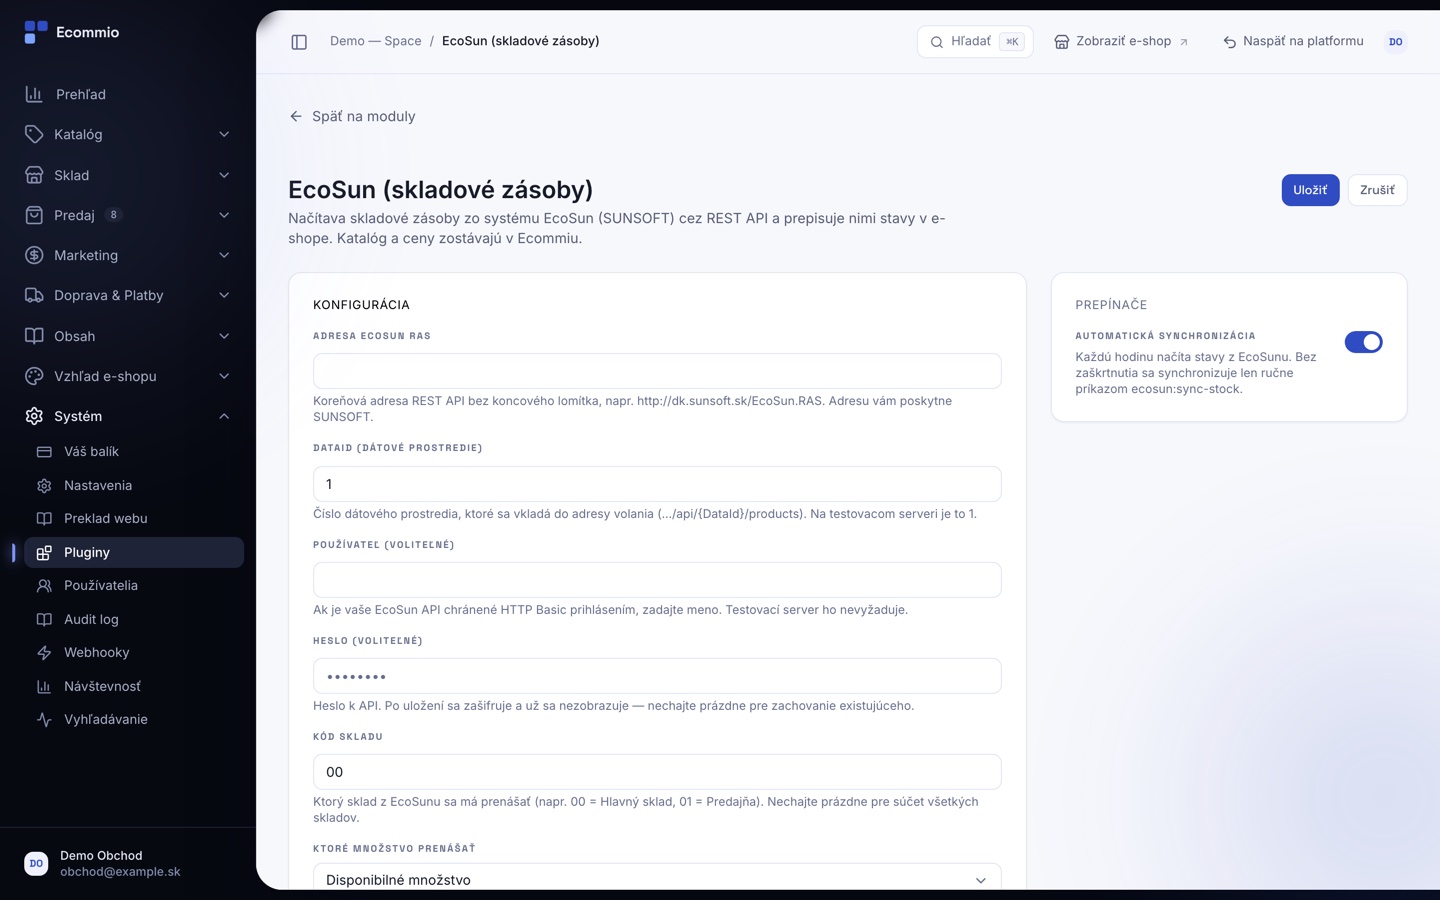Screen dimensions: 1440x900
Task: Open Audit log book icon
Action: (x=44, y=620)
